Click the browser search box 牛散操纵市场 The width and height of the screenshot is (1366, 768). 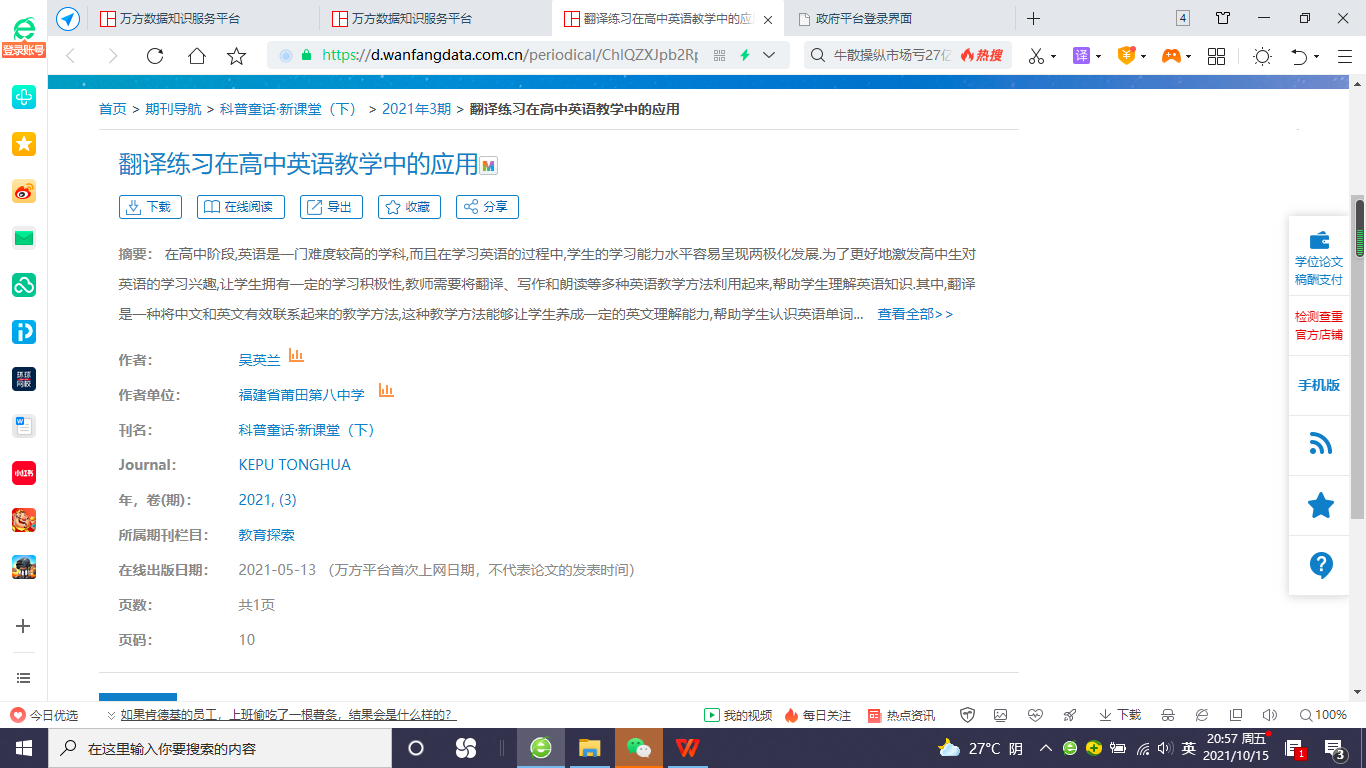click(x=892, y=56)
